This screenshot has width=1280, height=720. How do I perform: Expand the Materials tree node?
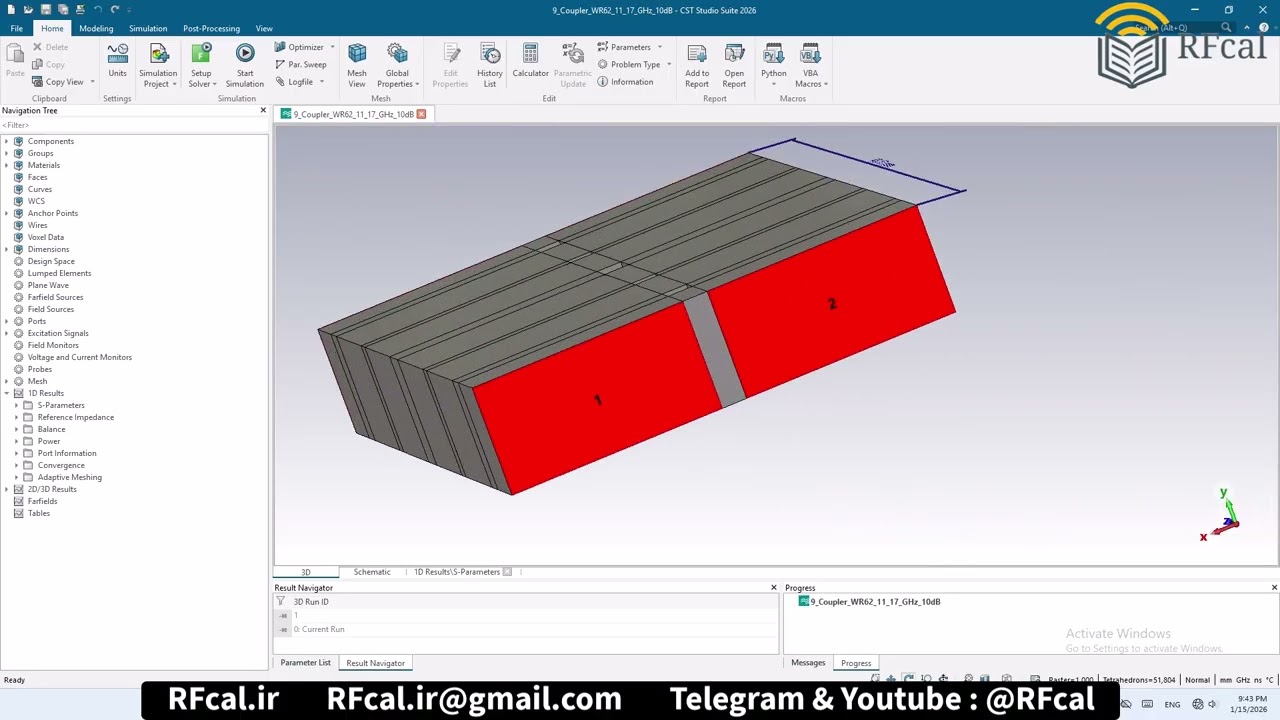pyautogui.click(x=7, y=165)
